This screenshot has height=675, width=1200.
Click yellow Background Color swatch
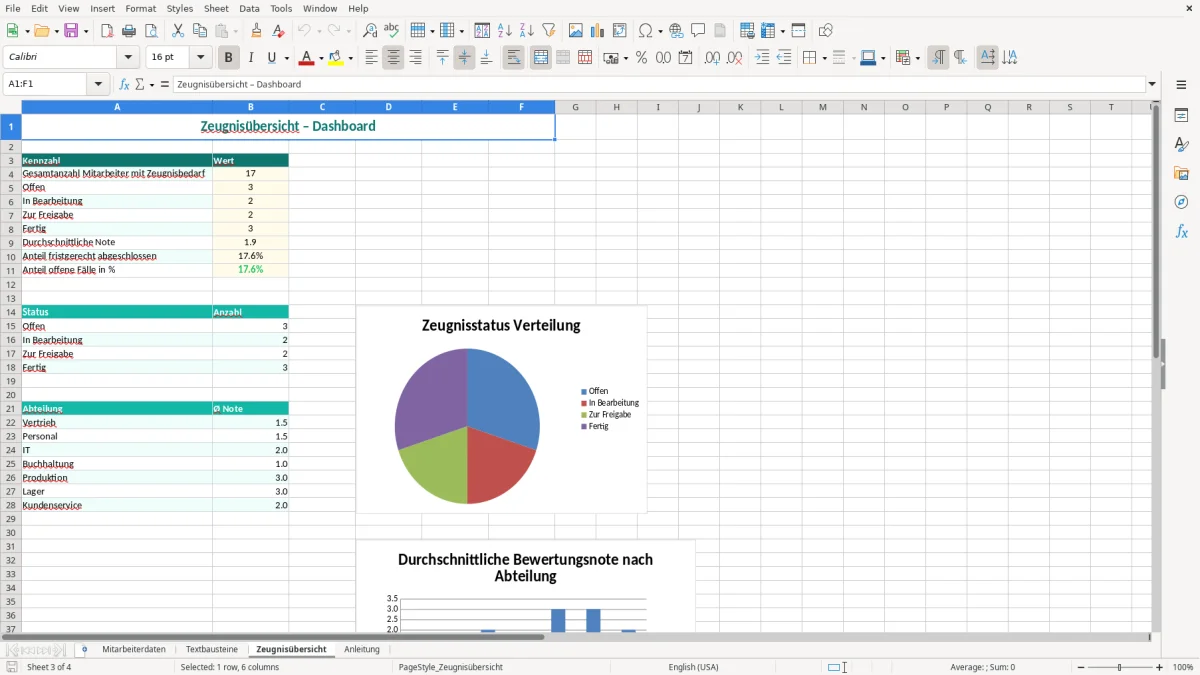coord(337,58)
